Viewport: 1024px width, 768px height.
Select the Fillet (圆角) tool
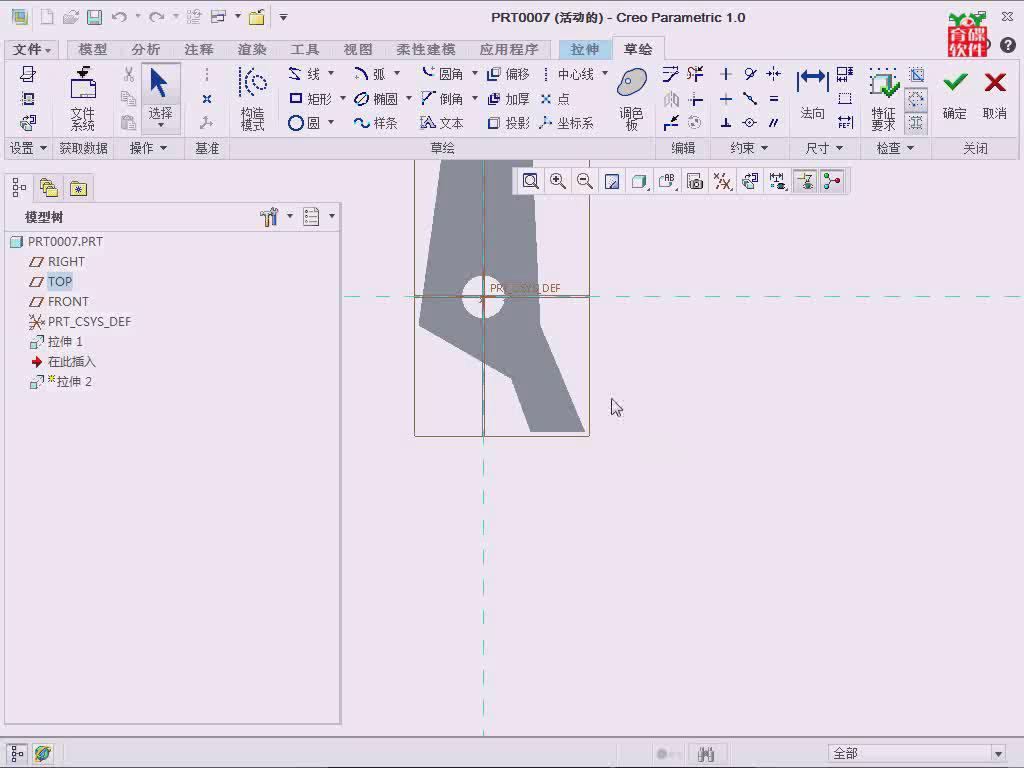point(443,74)
